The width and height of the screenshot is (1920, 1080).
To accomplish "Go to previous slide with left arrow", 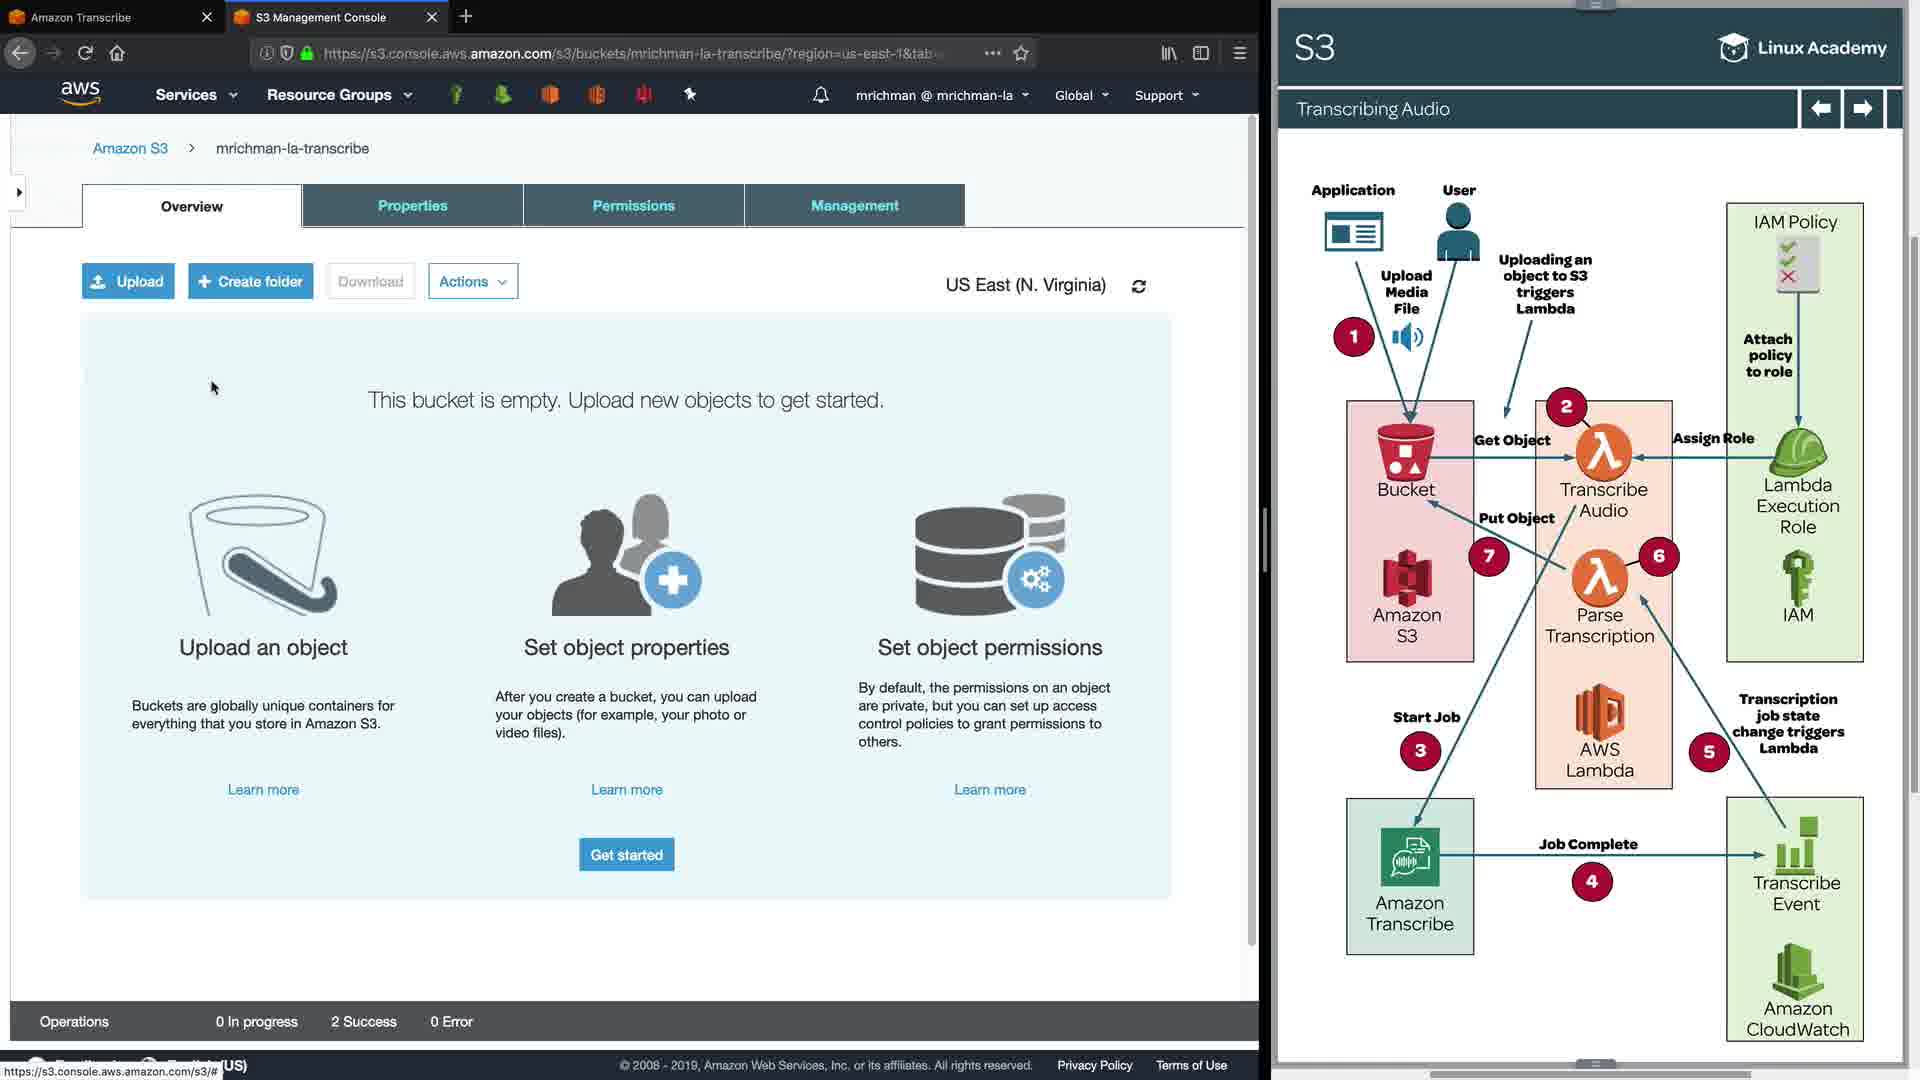I will pos(1821,108).
